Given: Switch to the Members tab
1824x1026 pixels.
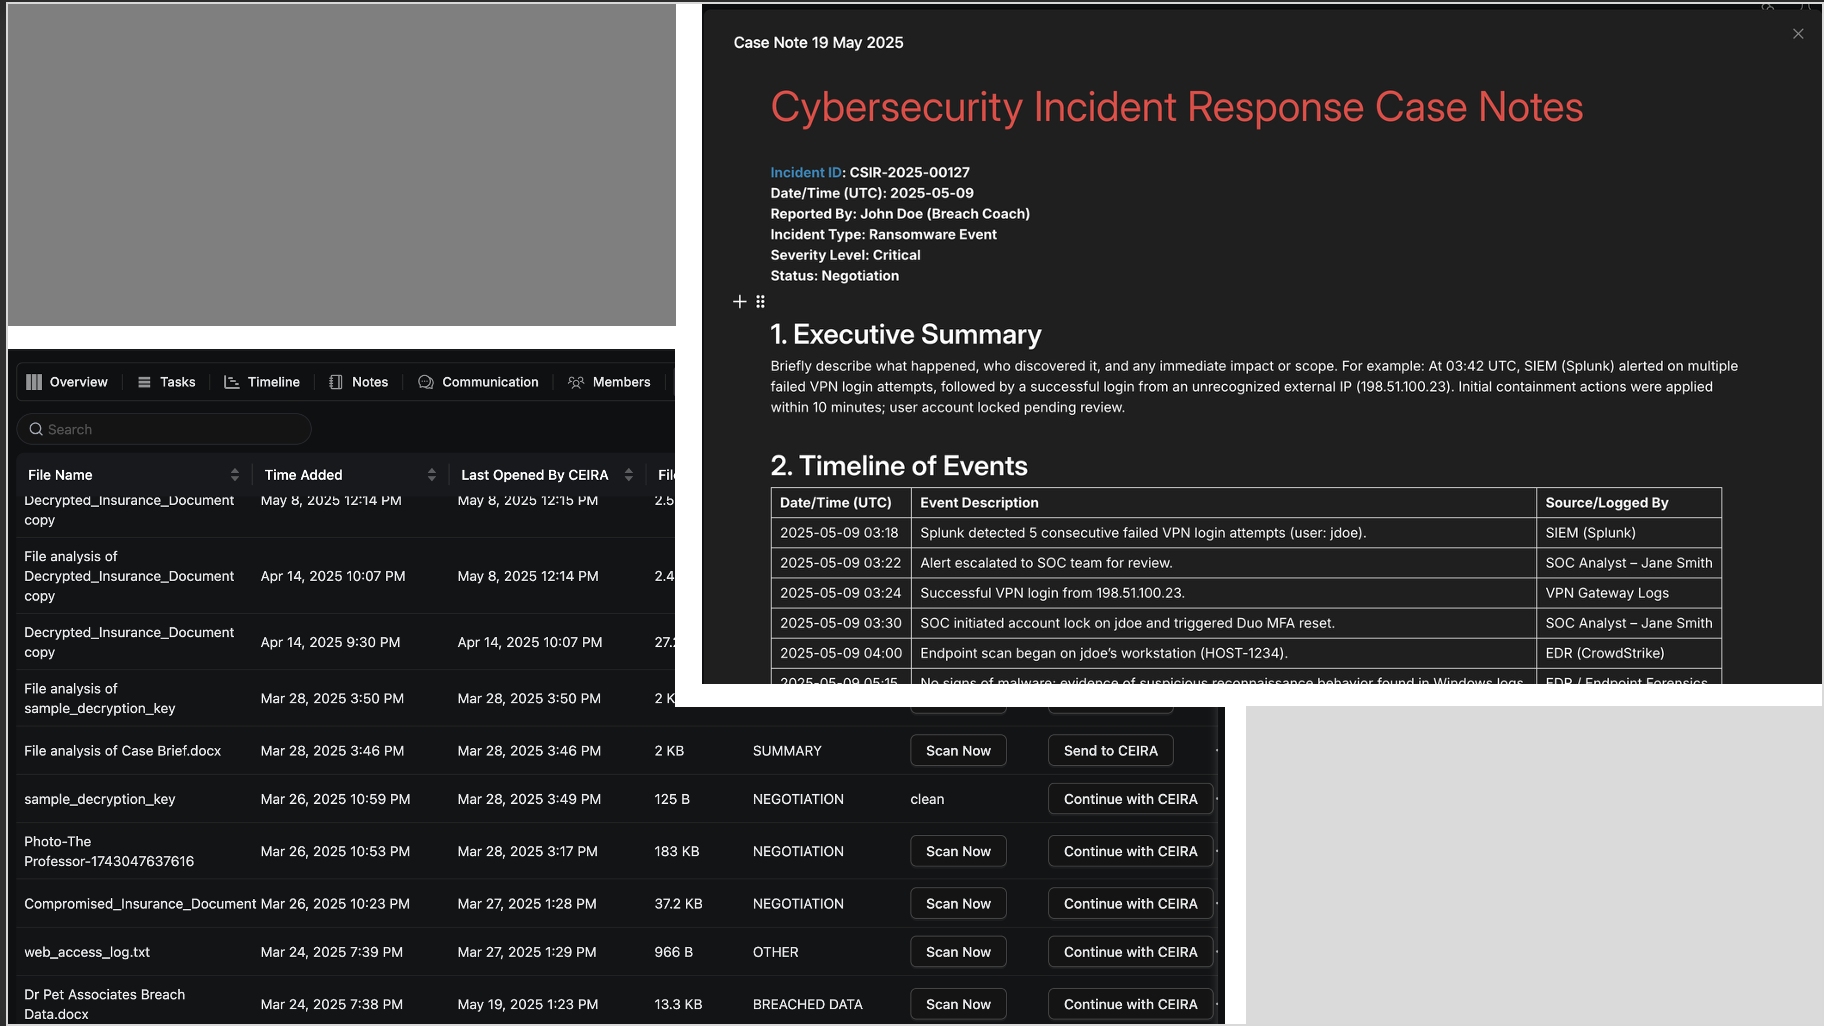Looking at the screenshot, I should coord(609,382).
